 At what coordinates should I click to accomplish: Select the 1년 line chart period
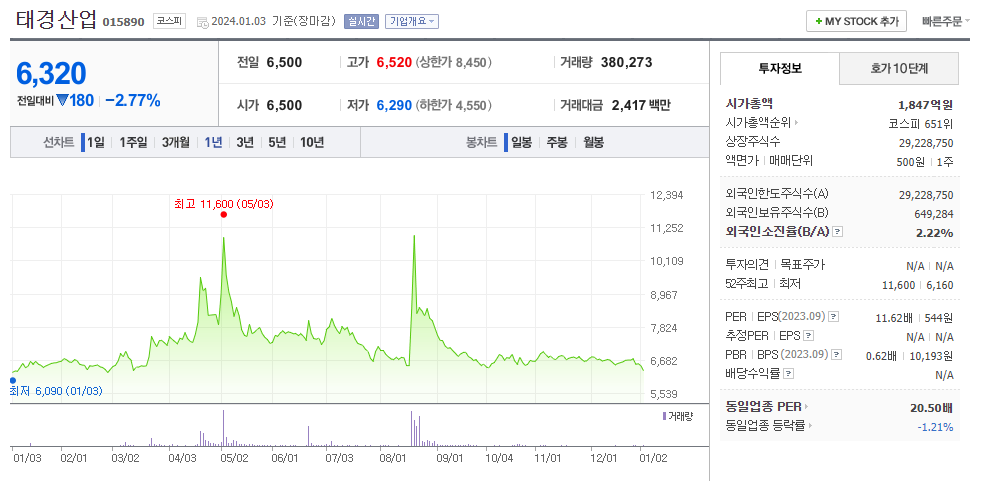click(x=213, y=143)
